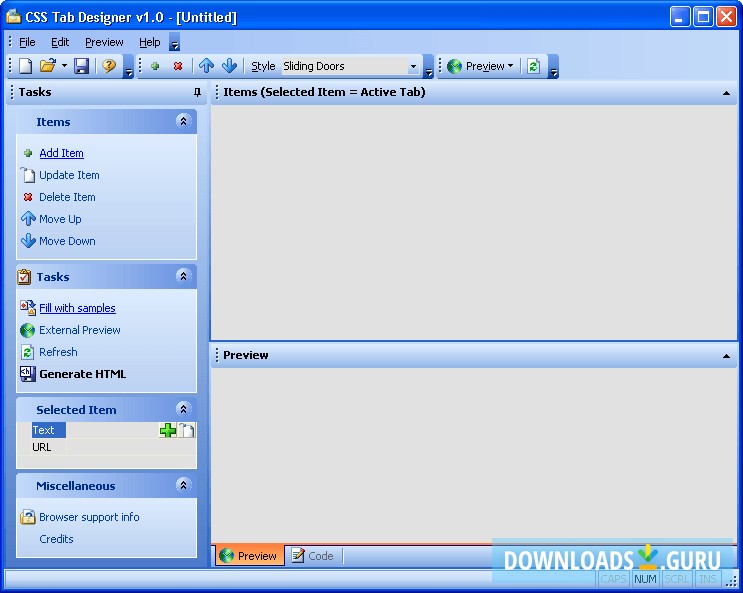Click the green plus icon in Text row
This screenshot has width=743, height=593.
168,430
